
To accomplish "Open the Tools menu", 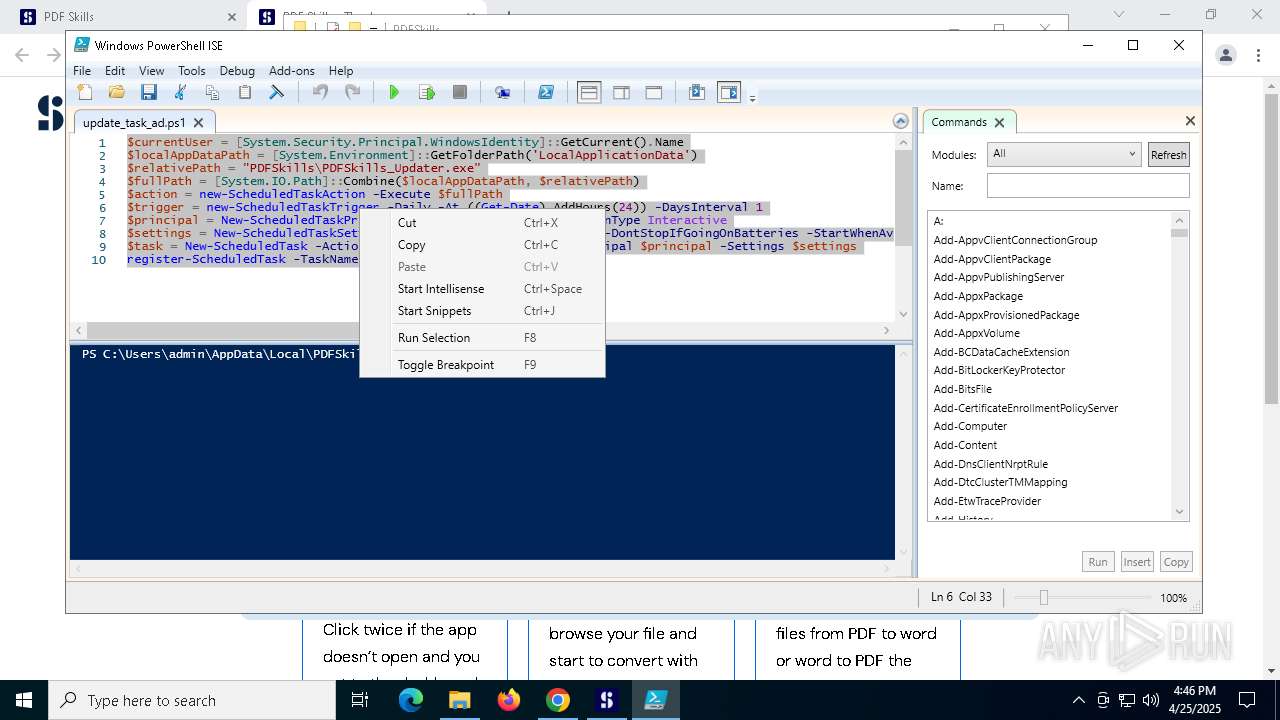I will point(192,71).
